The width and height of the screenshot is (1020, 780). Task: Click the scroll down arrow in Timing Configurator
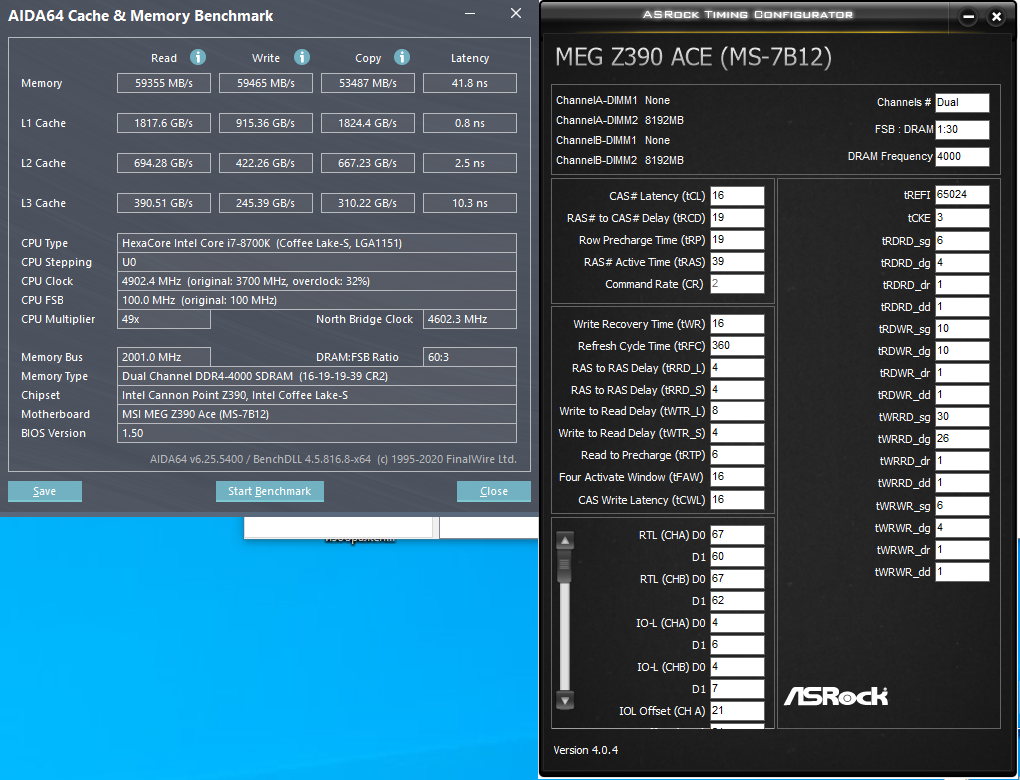[565, 701]
